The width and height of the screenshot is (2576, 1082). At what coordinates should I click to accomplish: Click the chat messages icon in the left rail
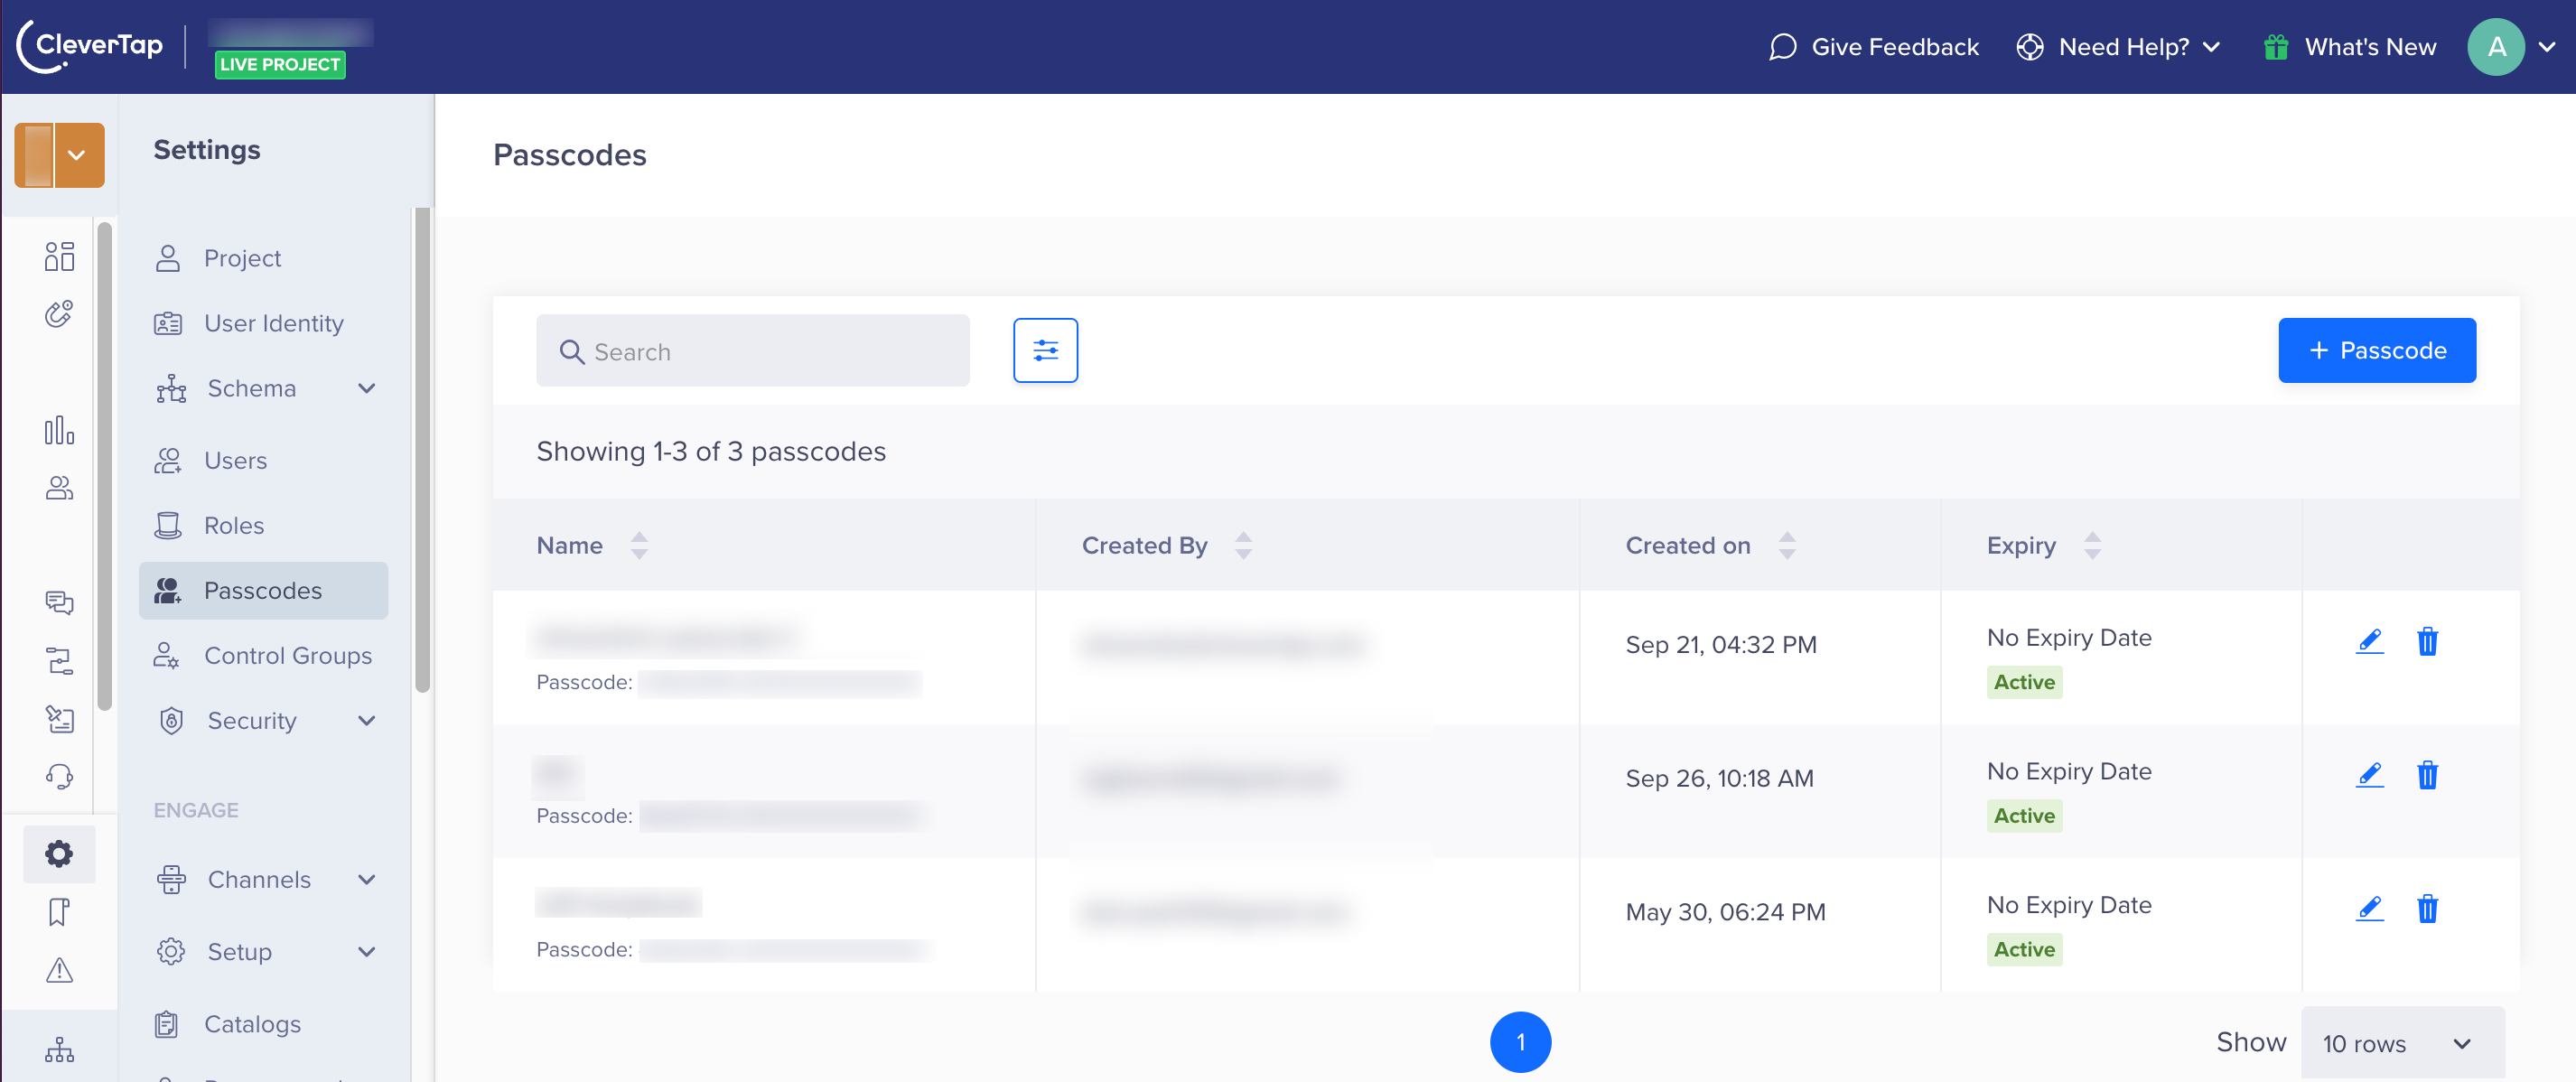[x=59, y=602]
